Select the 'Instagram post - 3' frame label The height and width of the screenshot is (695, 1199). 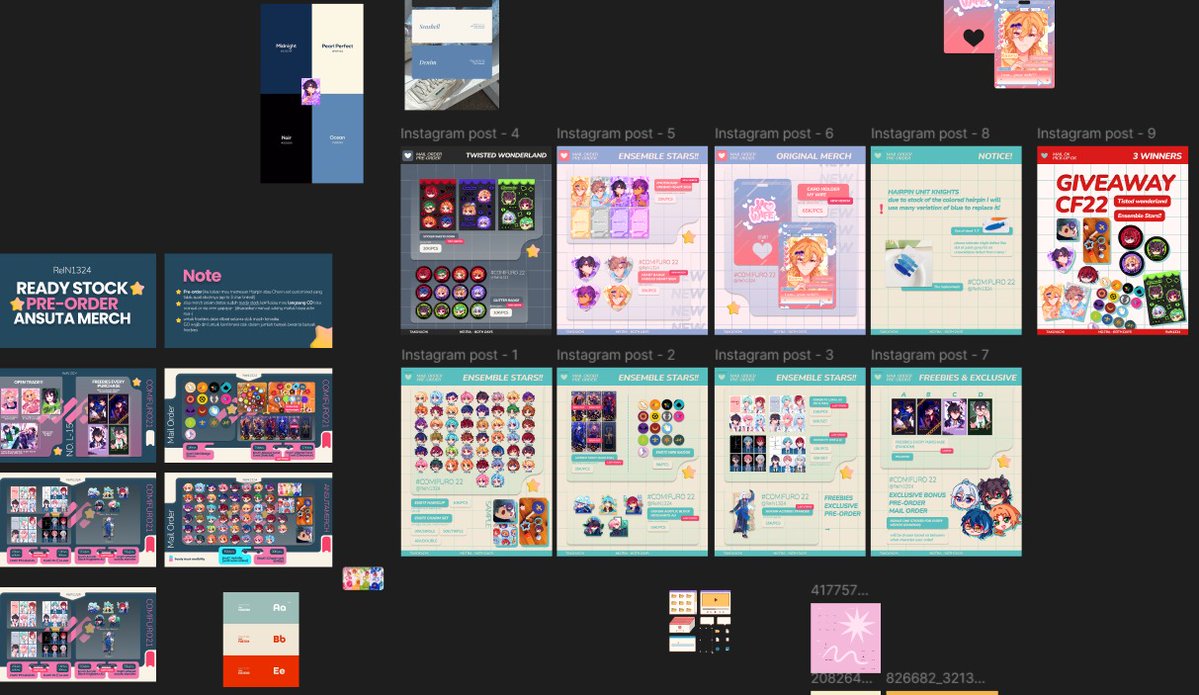click(774, 356)
